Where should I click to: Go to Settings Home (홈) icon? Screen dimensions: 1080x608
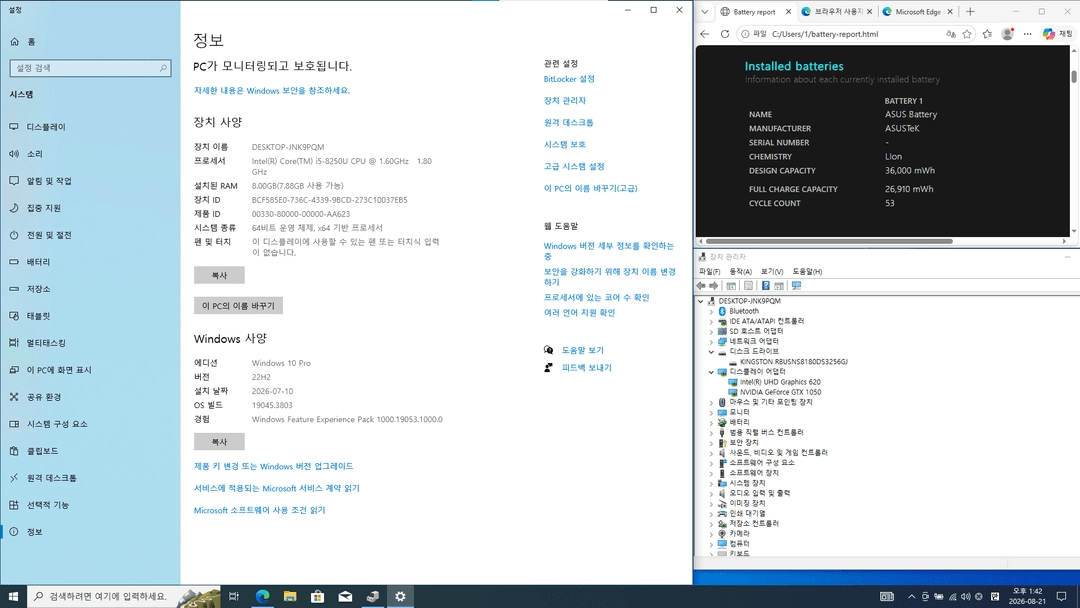click(x=14, y=42)
